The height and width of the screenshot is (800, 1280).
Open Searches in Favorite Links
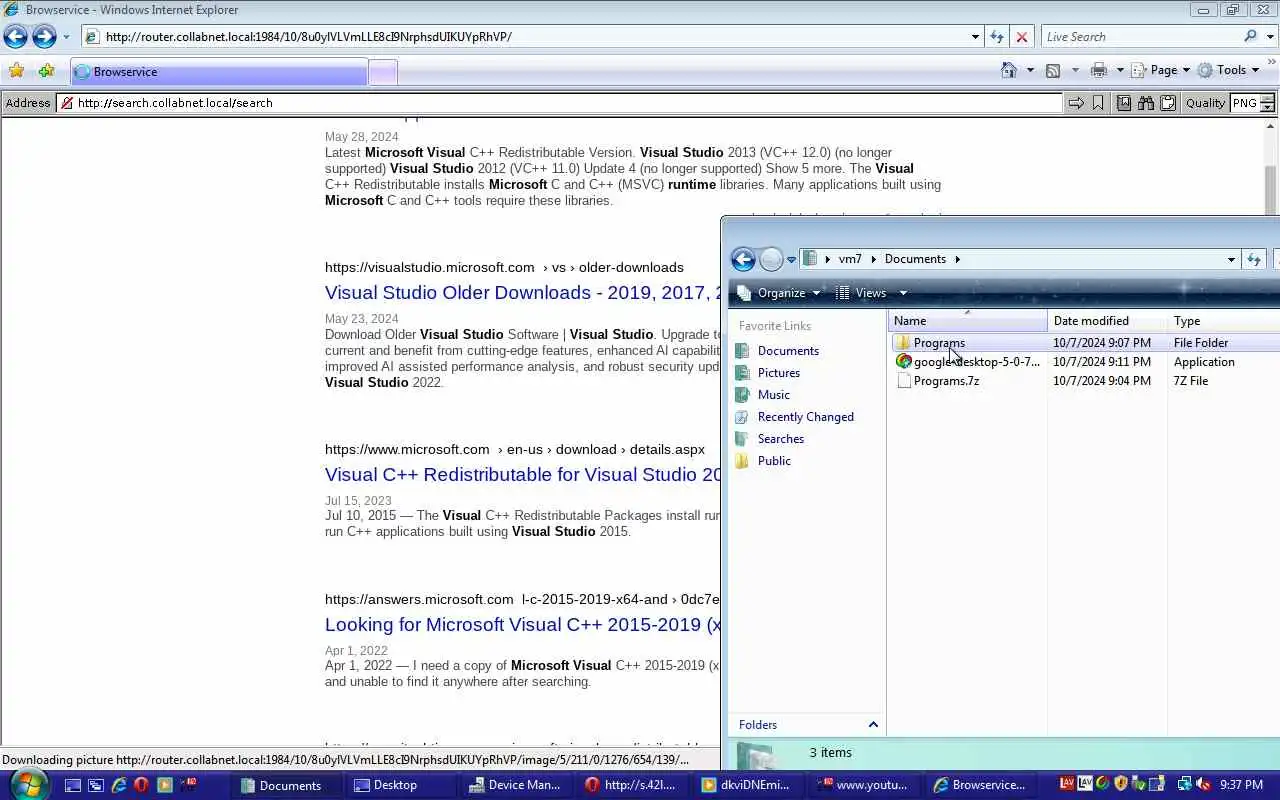pyautogui.click(x=781, y=439)
